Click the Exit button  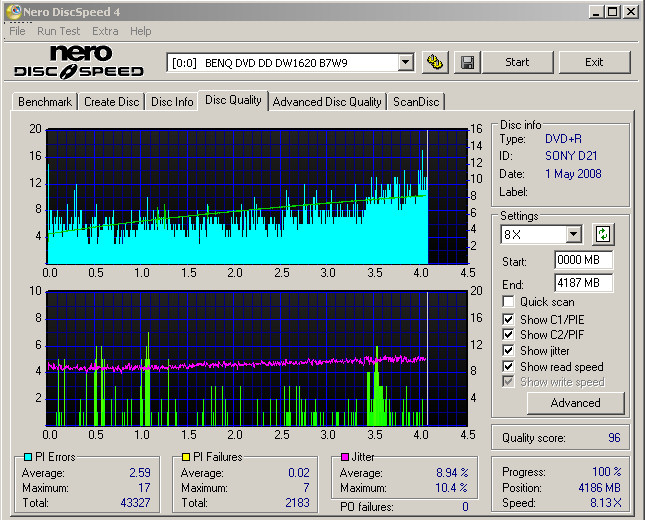pos(594,62)
